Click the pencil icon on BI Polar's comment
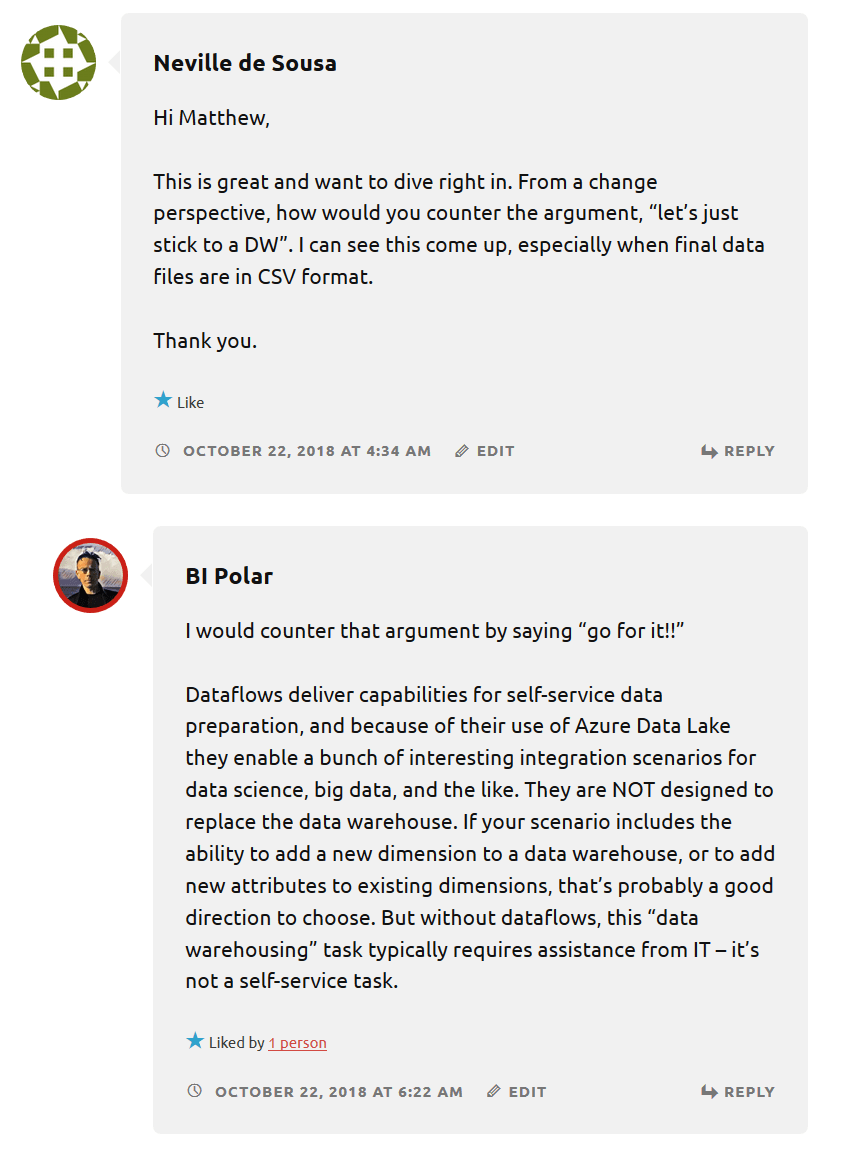842x1150 pixels. tap(493, 1092)
